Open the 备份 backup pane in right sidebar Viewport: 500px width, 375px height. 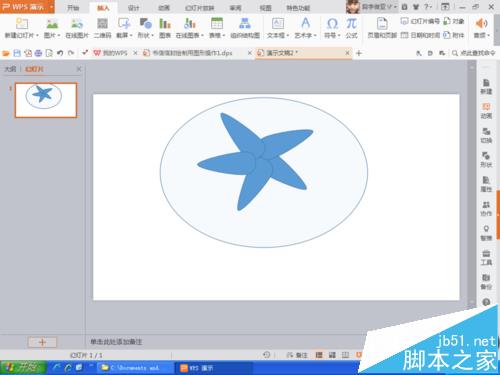click(x=486, y=282)
